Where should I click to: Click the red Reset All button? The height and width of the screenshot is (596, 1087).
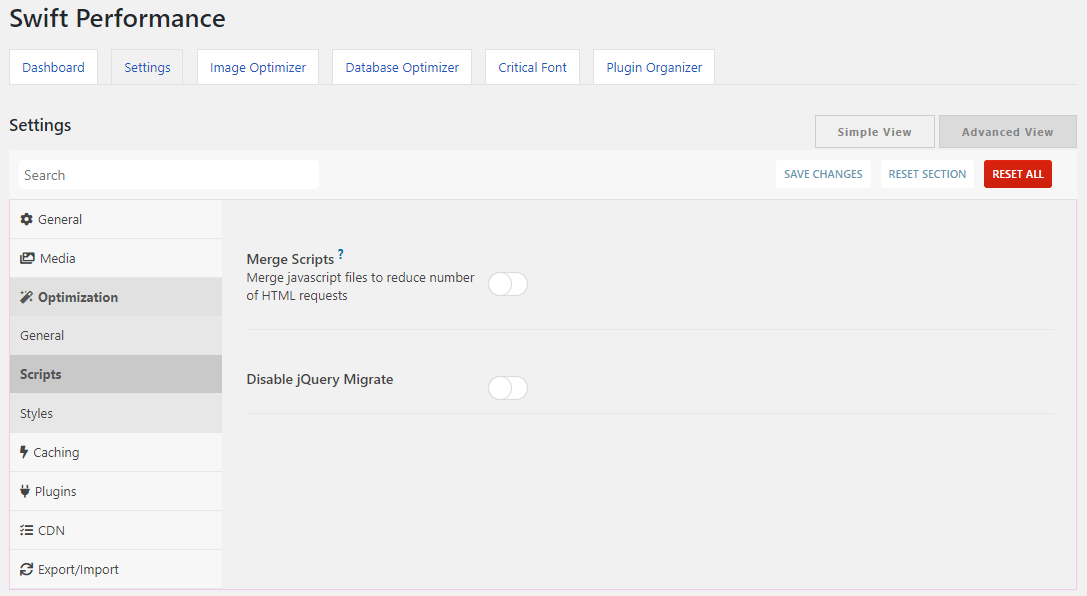(1017, 174)
